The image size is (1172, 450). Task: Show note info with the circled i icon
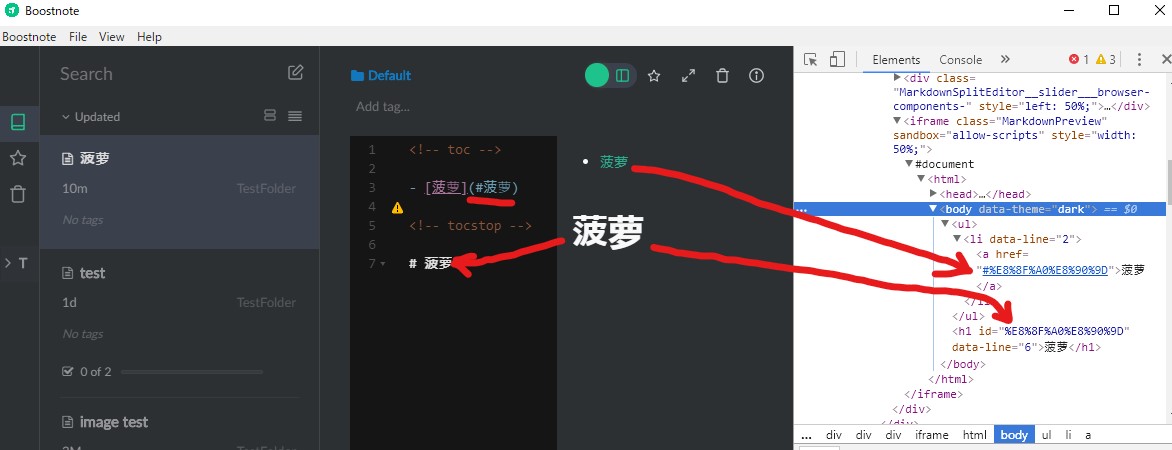(756, 75)
